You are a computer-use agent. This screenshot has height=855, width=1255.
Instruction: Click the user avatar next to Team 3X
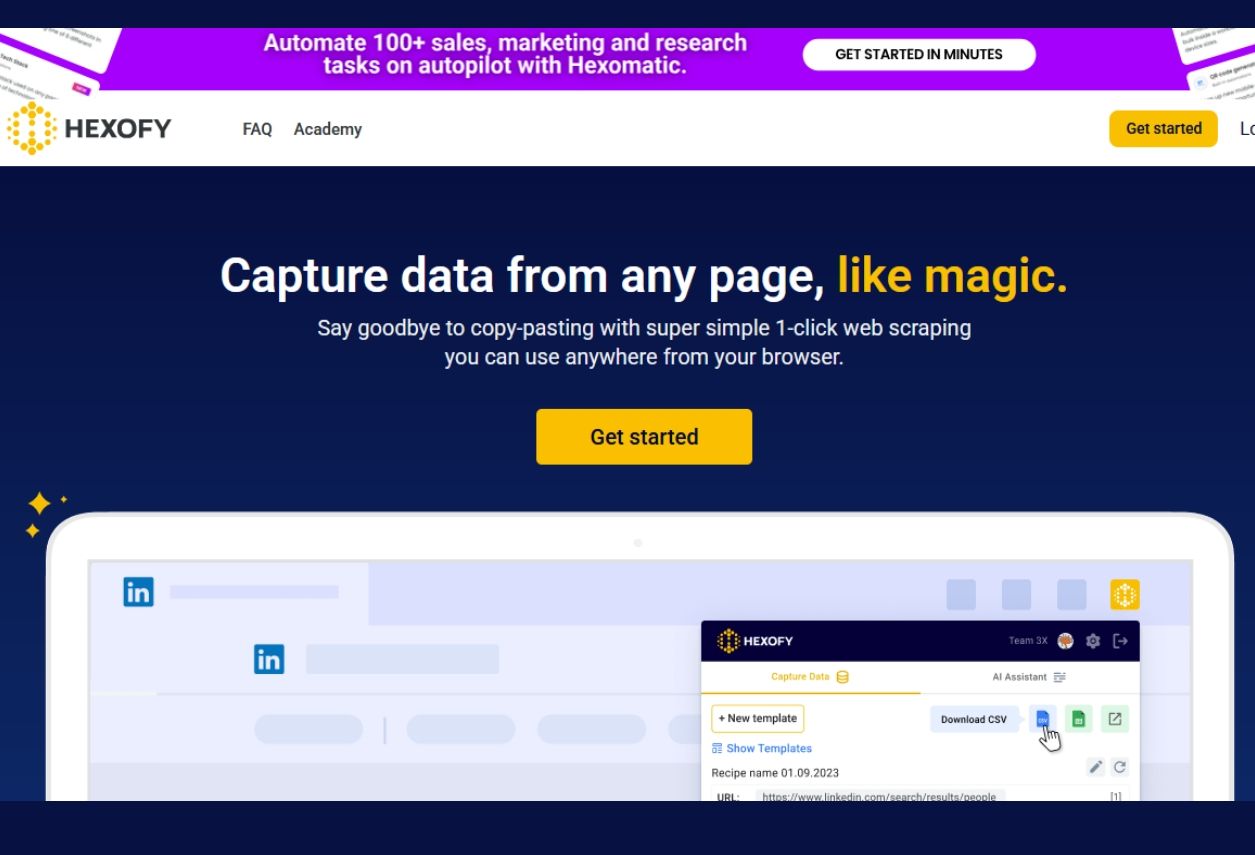tap(1065, 641)
